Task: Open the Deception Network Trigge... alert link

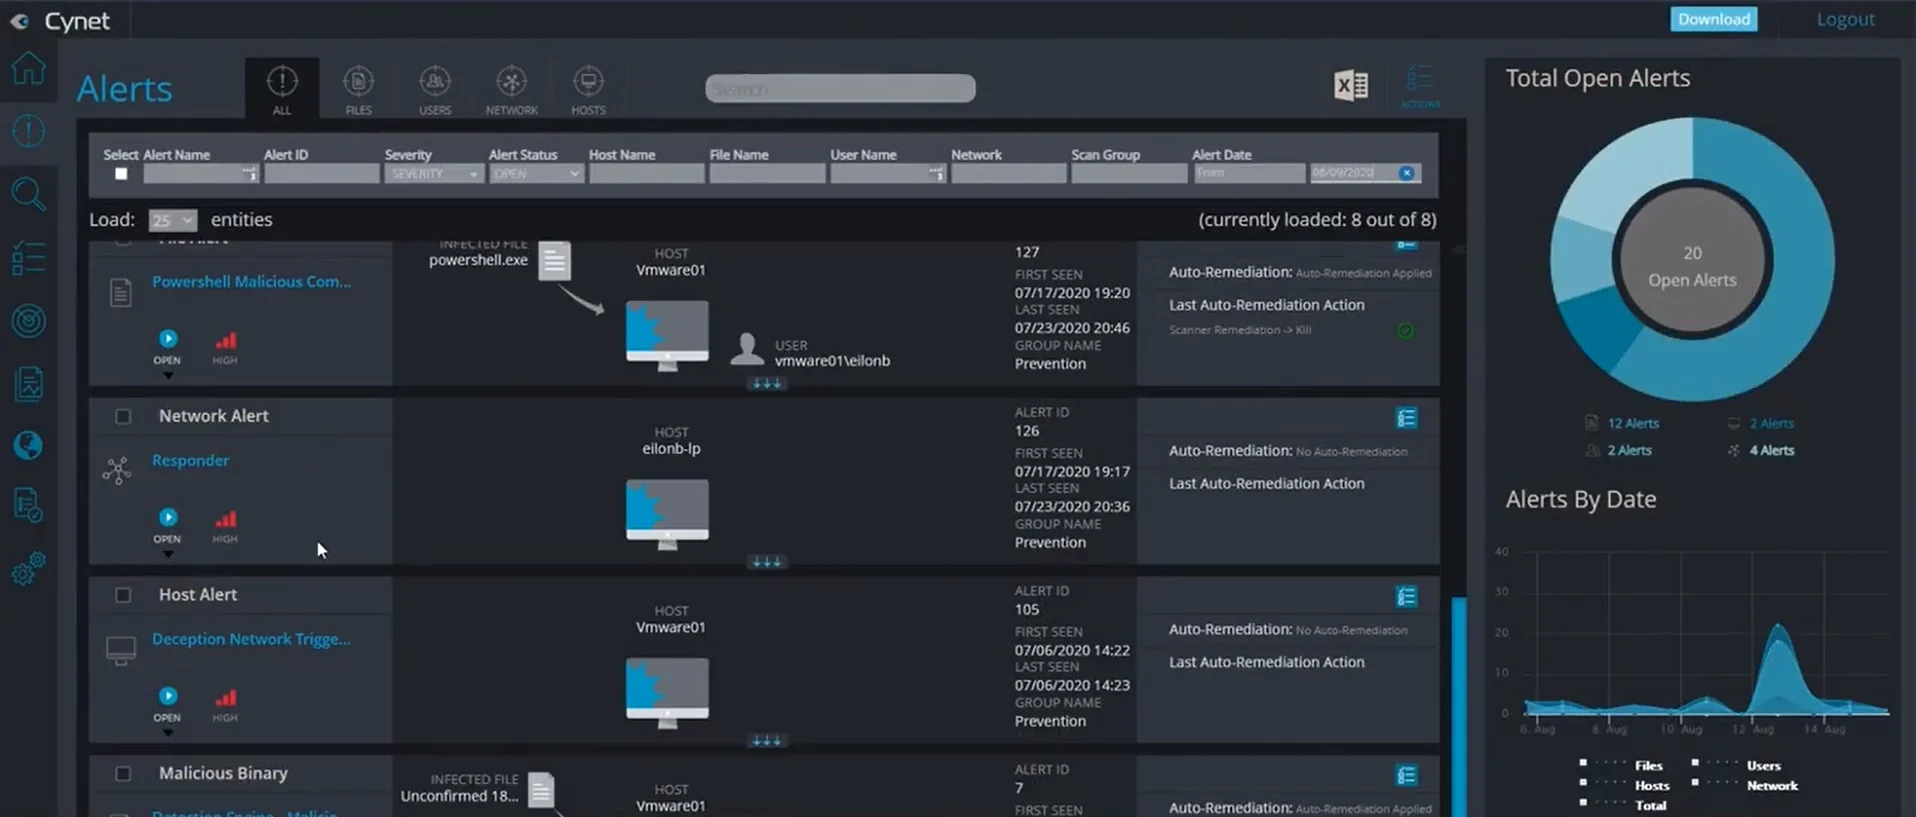Action: point(251,640)
